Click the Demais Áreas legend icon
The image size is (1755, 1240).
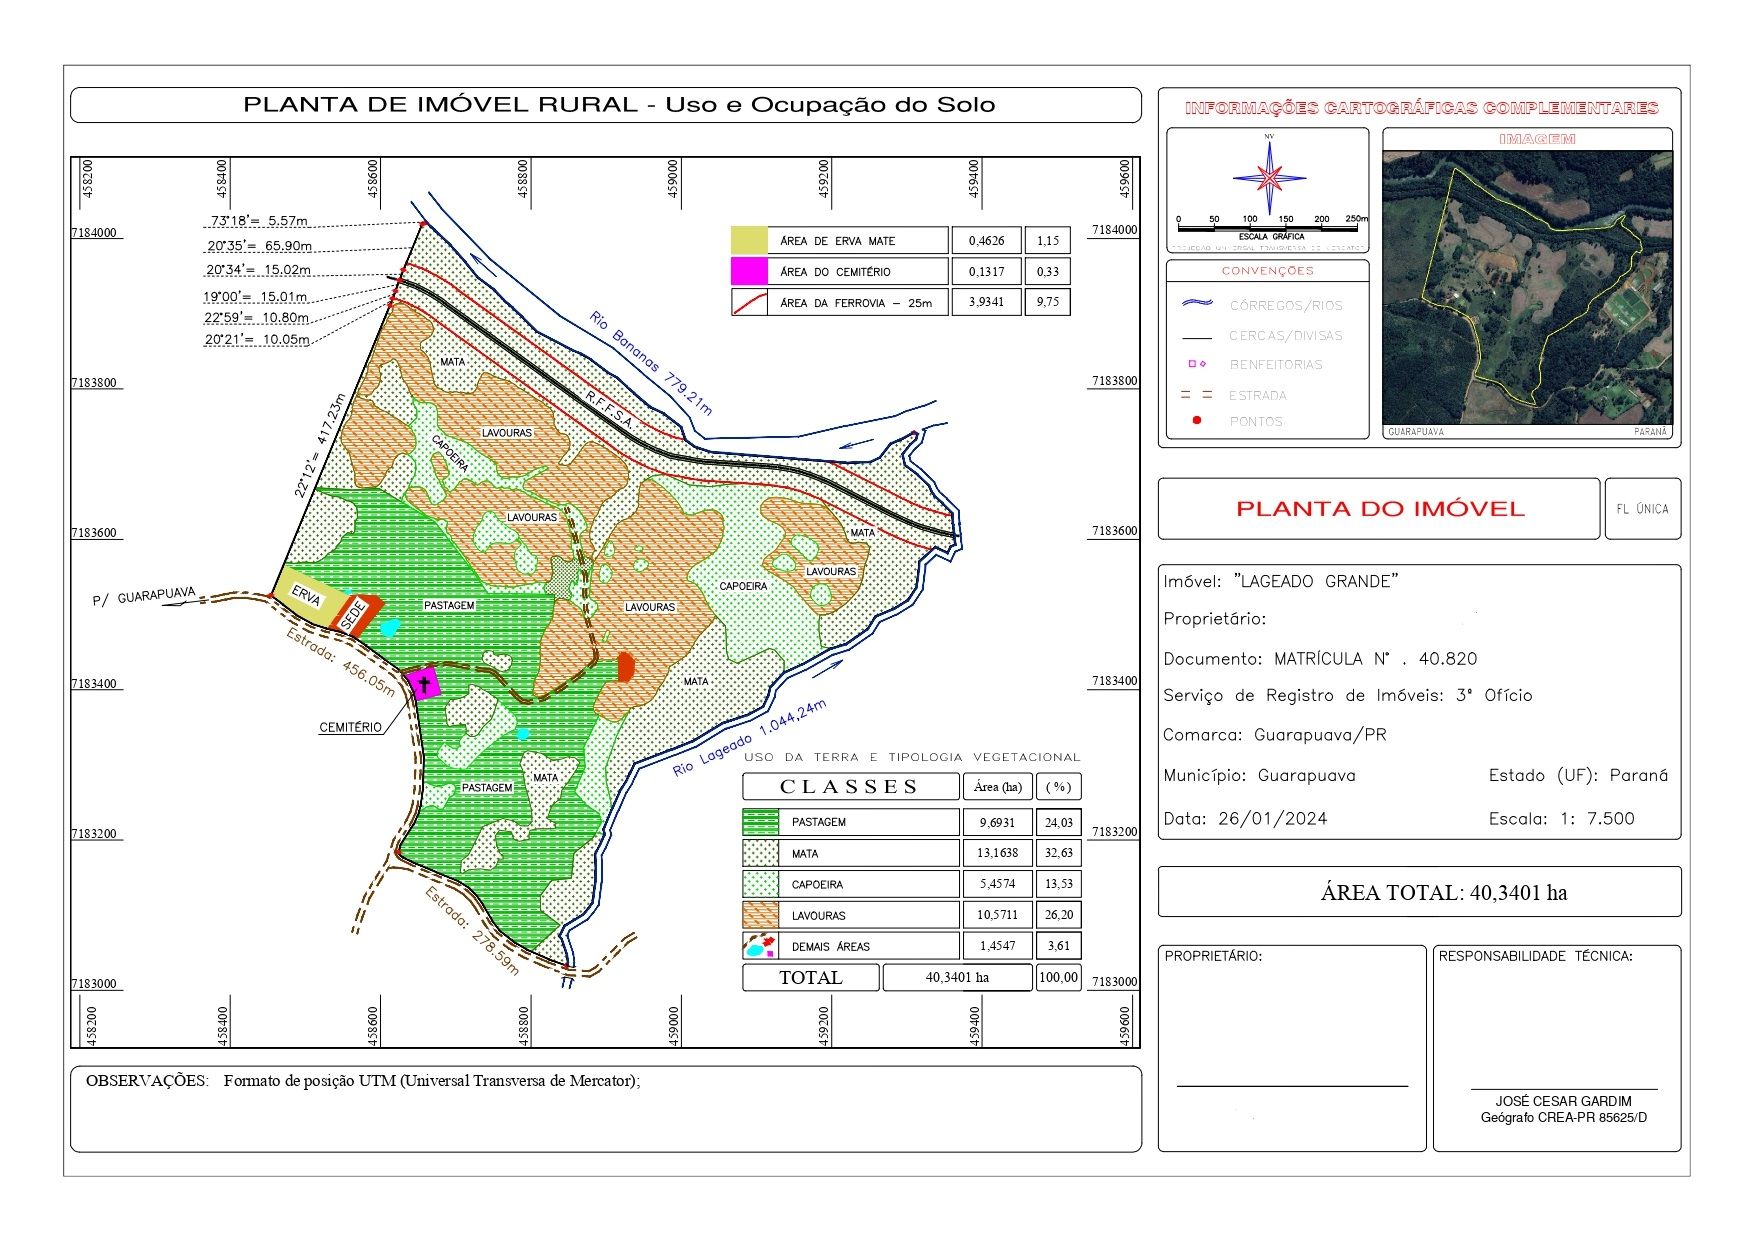click(760, 946)
